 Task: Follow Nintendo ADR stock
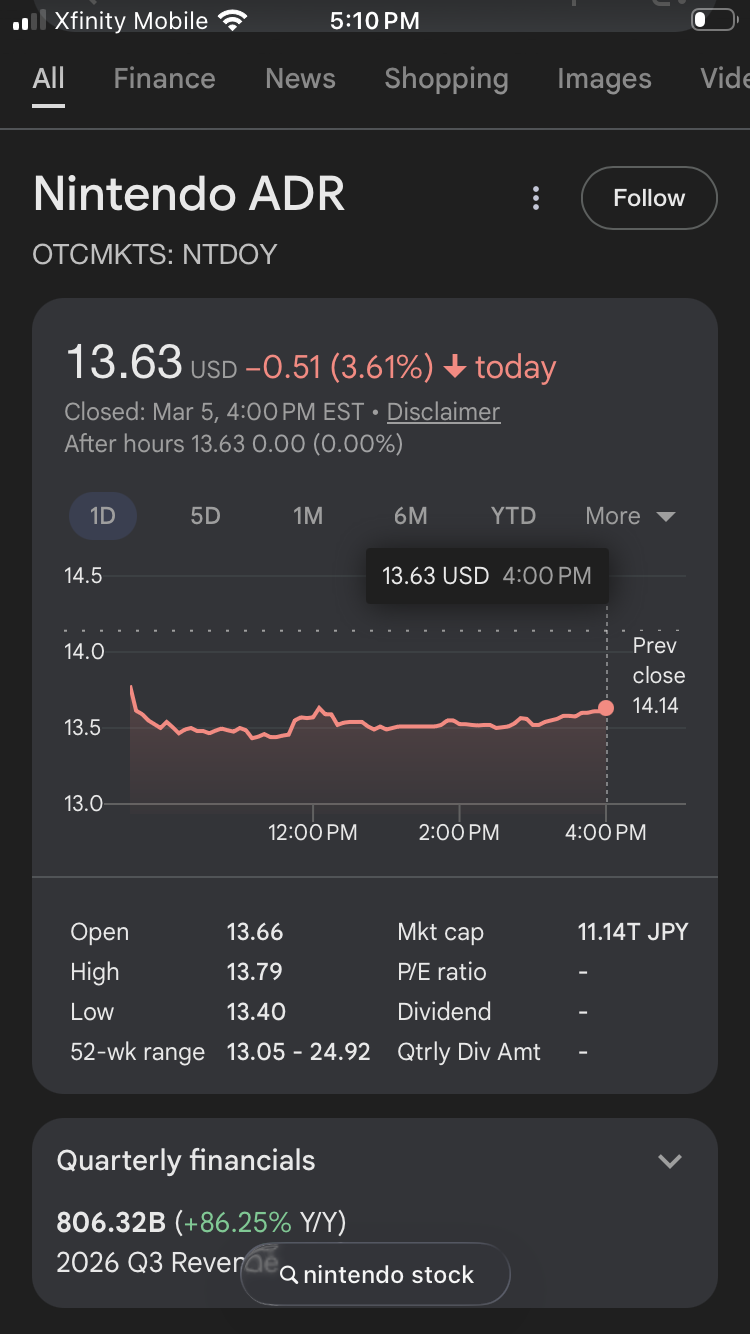pyautogui.click(x=649, y=198)
